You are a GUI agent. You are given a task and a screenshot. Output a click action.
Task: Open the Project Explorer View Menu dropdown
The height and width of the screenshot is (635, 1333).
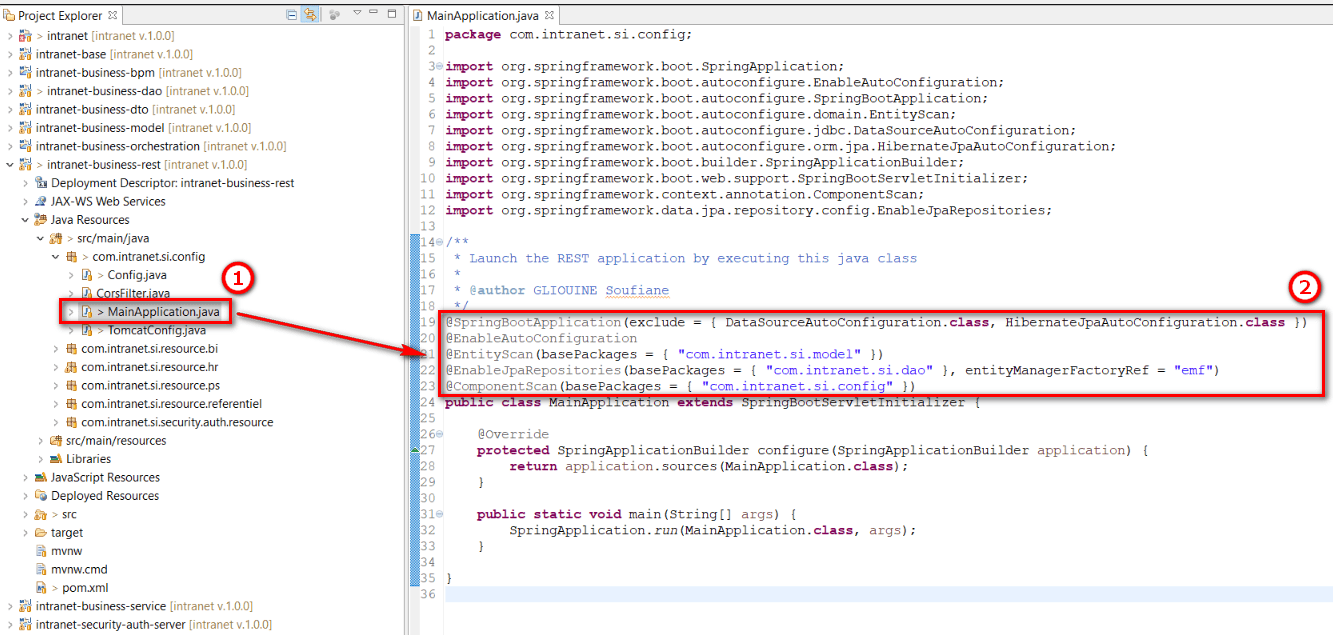pyautogui.click(x=358, y=13)
